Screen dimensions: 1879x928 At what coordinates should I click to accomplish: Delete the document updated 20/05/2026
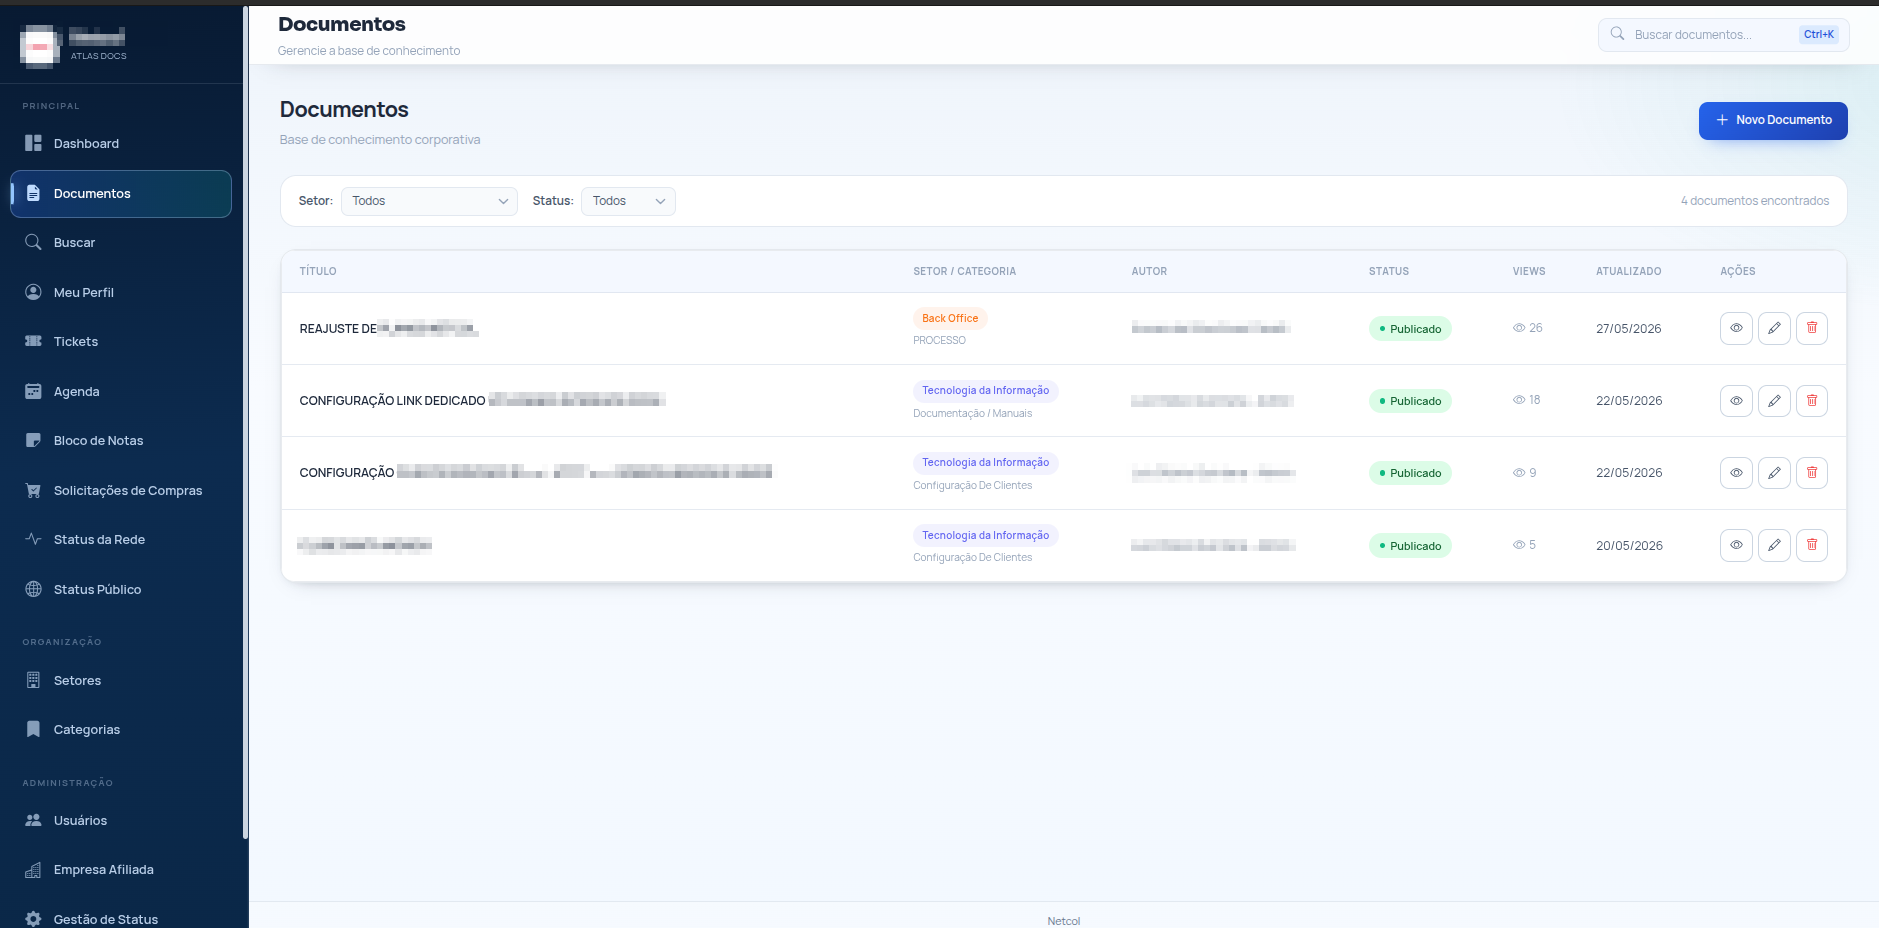tap(1812, 545)
